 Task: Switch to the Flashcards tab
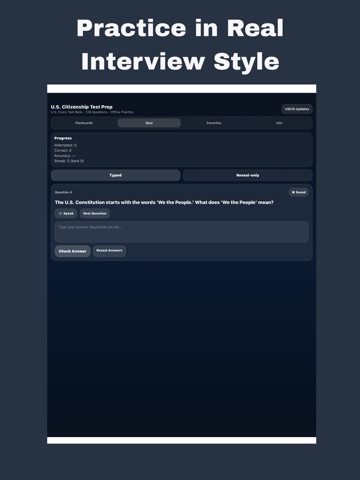click(x=84, y=123)
